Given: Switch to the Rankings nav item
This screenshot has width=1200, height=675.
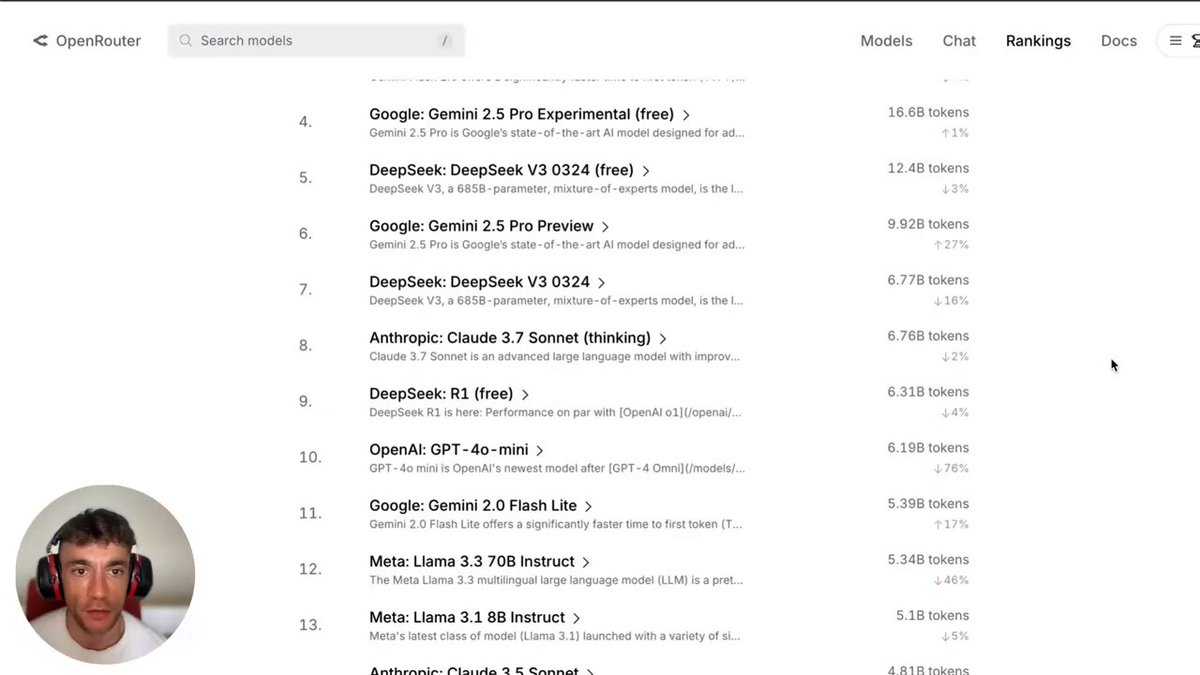Looking at the screenshot, I should coord(1038,41).
